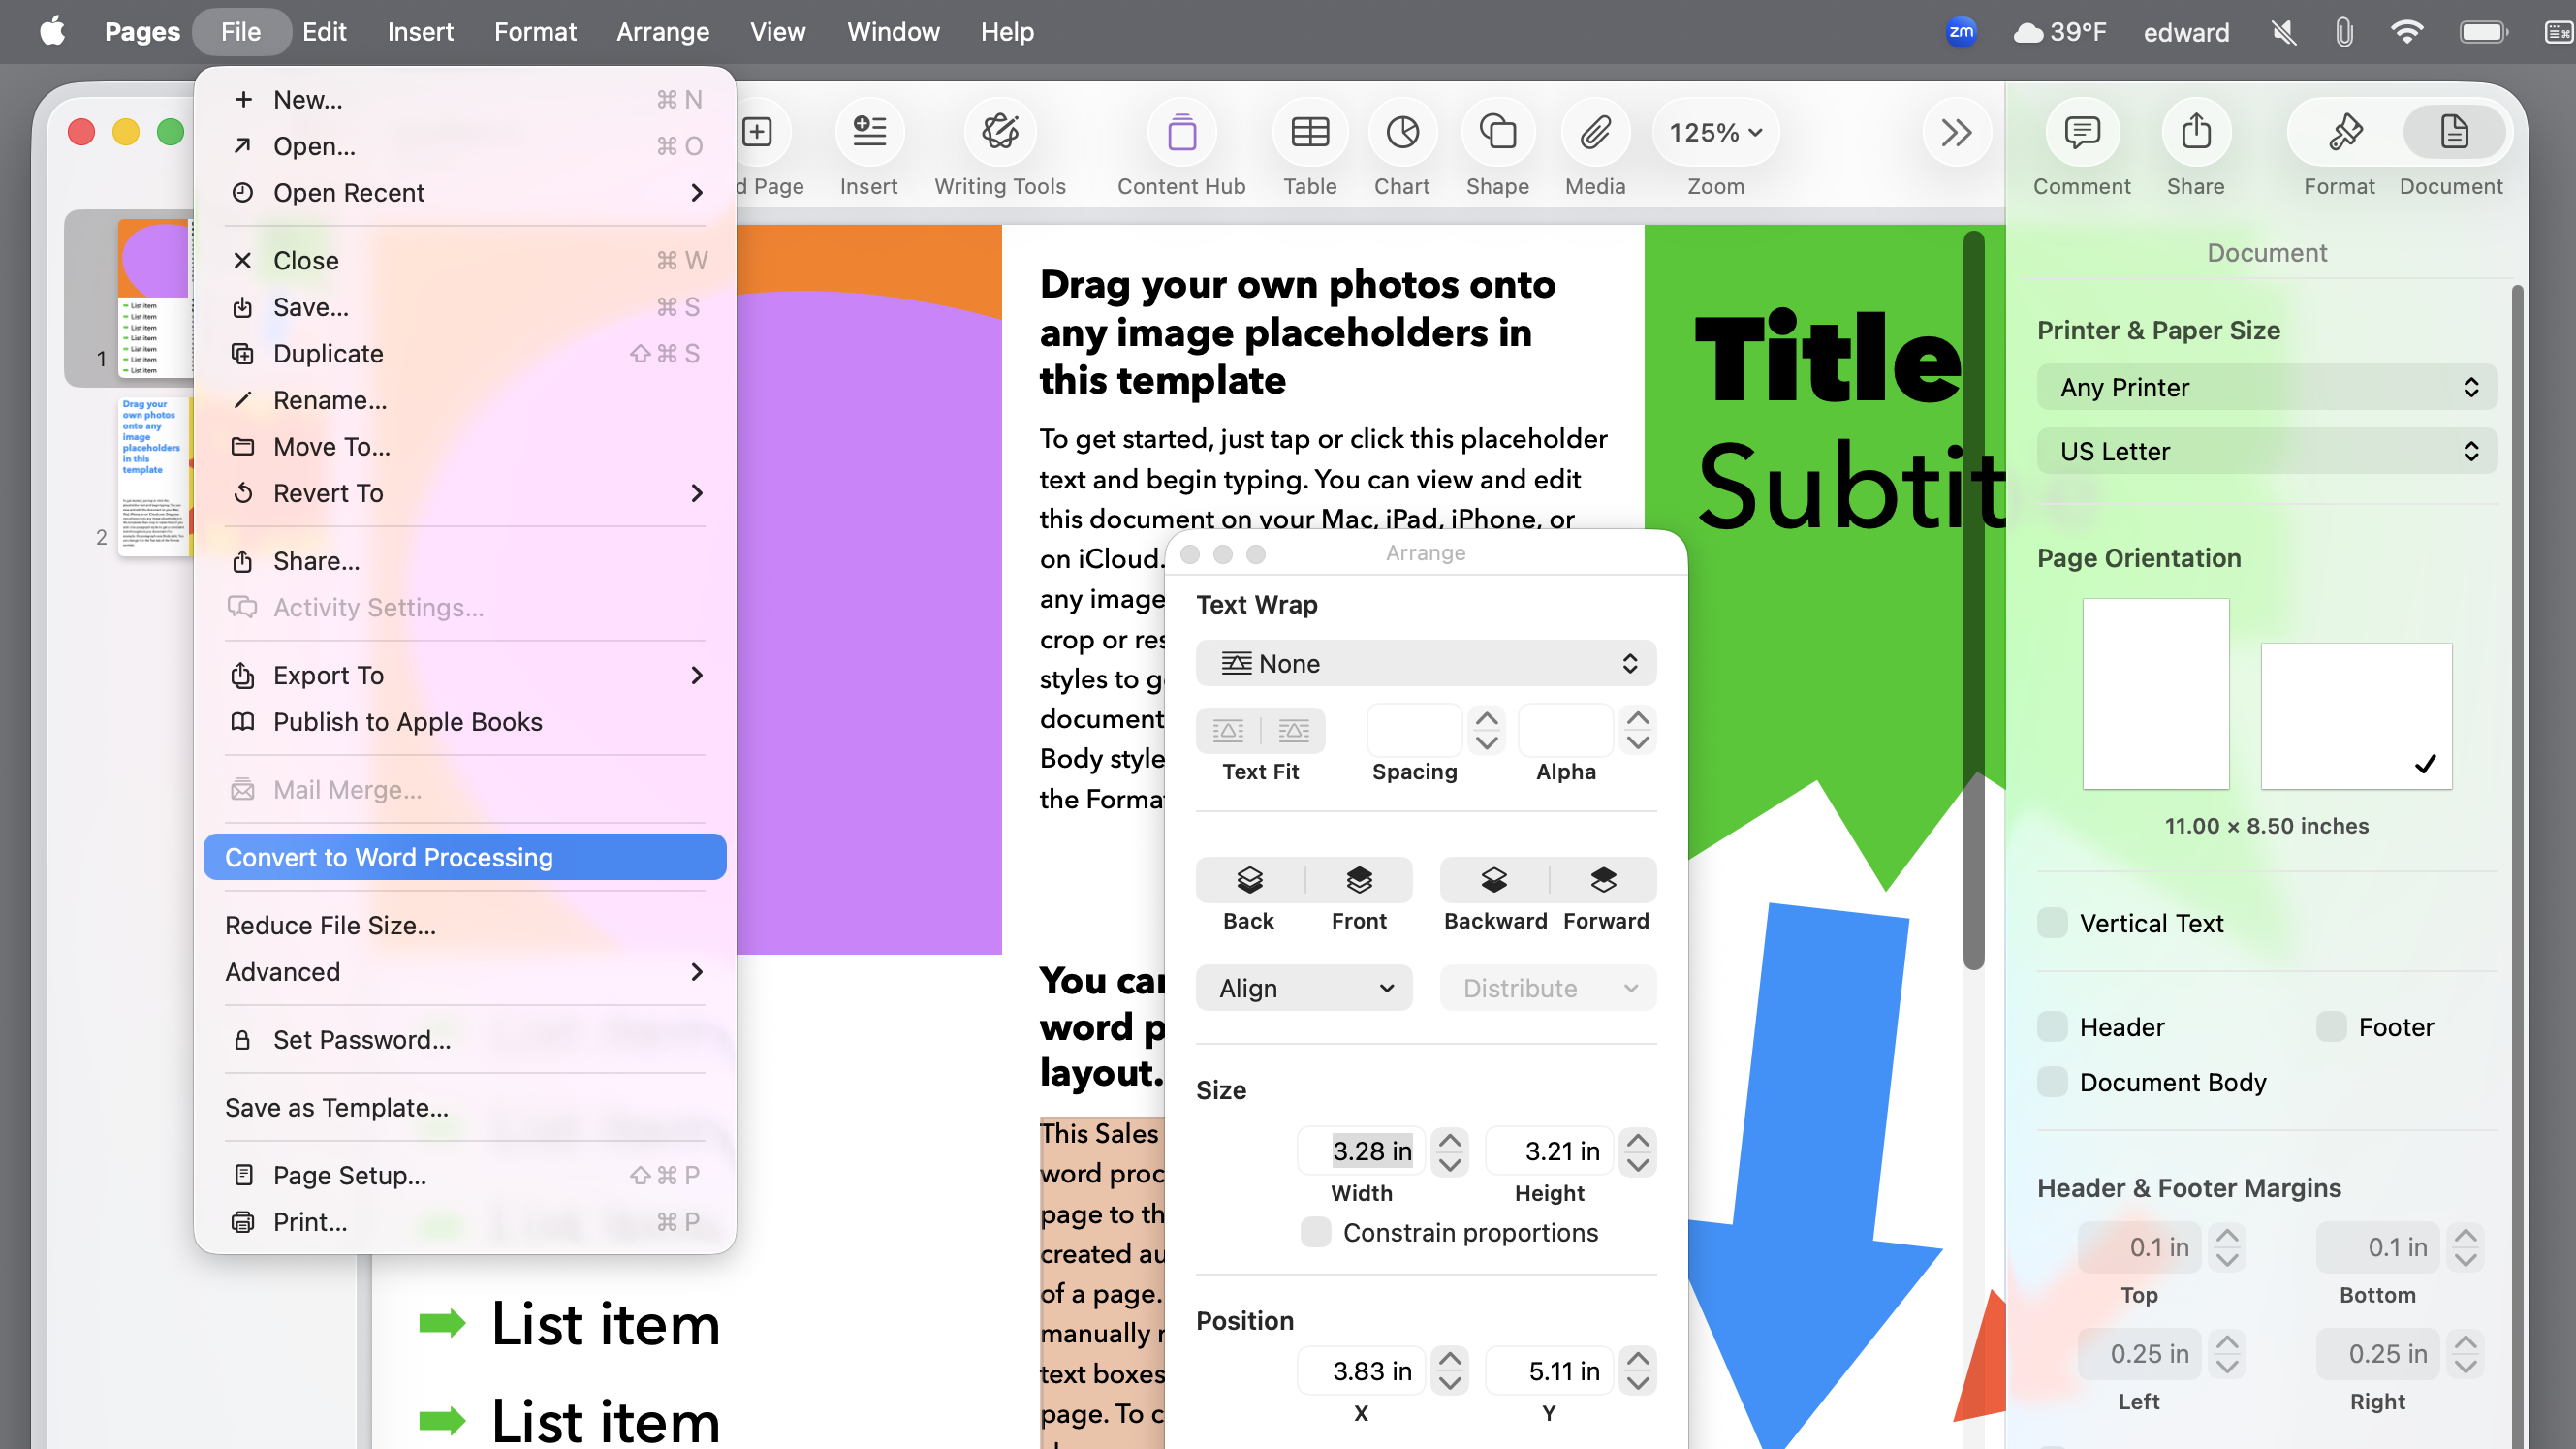Open the Text Wrap None dropdown
This screenshot has width=2576, height=1449.
coord(1426,663)
